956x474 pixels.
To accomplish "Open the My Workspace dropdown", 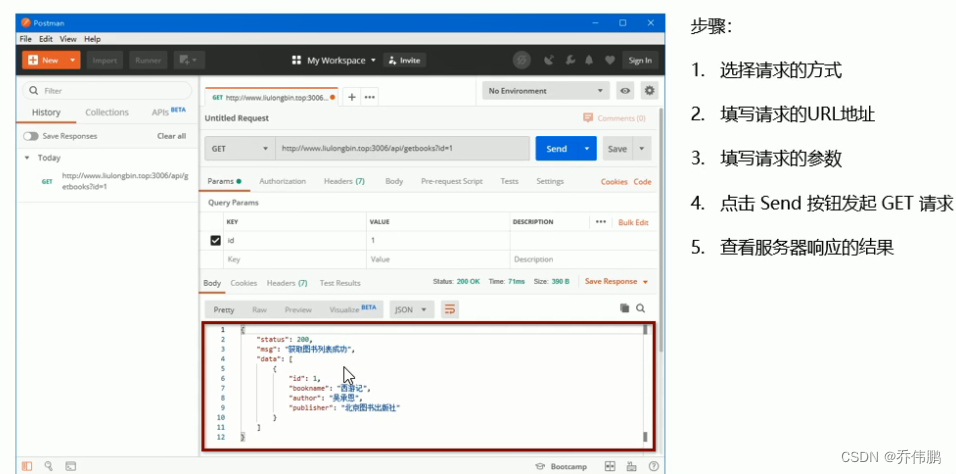I will tap(334, 60).
